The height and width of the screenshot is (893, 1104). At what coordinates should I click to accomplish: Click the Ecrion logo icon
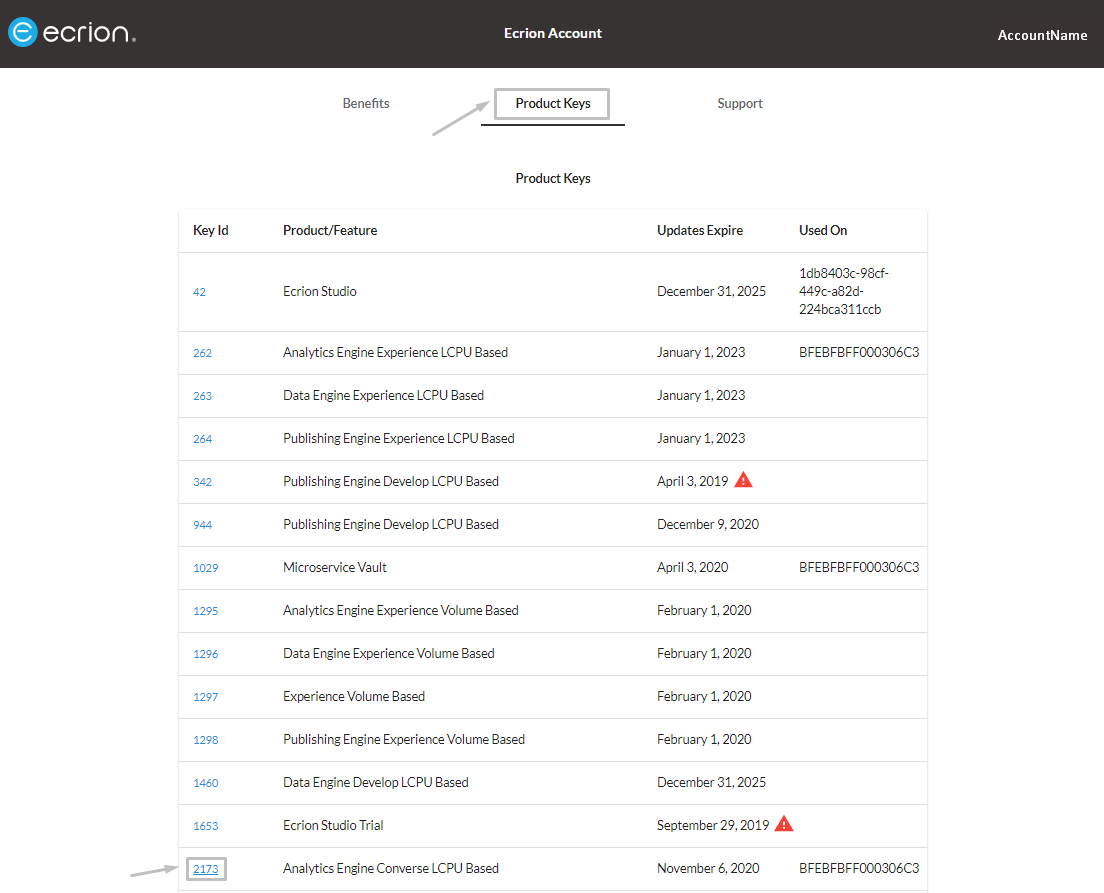coord(23,32)
